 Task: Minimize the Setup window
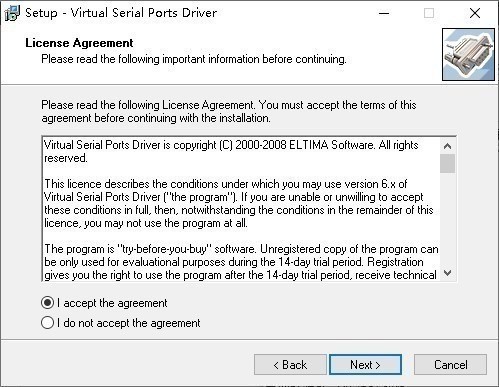pyautogui.click(x=384, y=13)
